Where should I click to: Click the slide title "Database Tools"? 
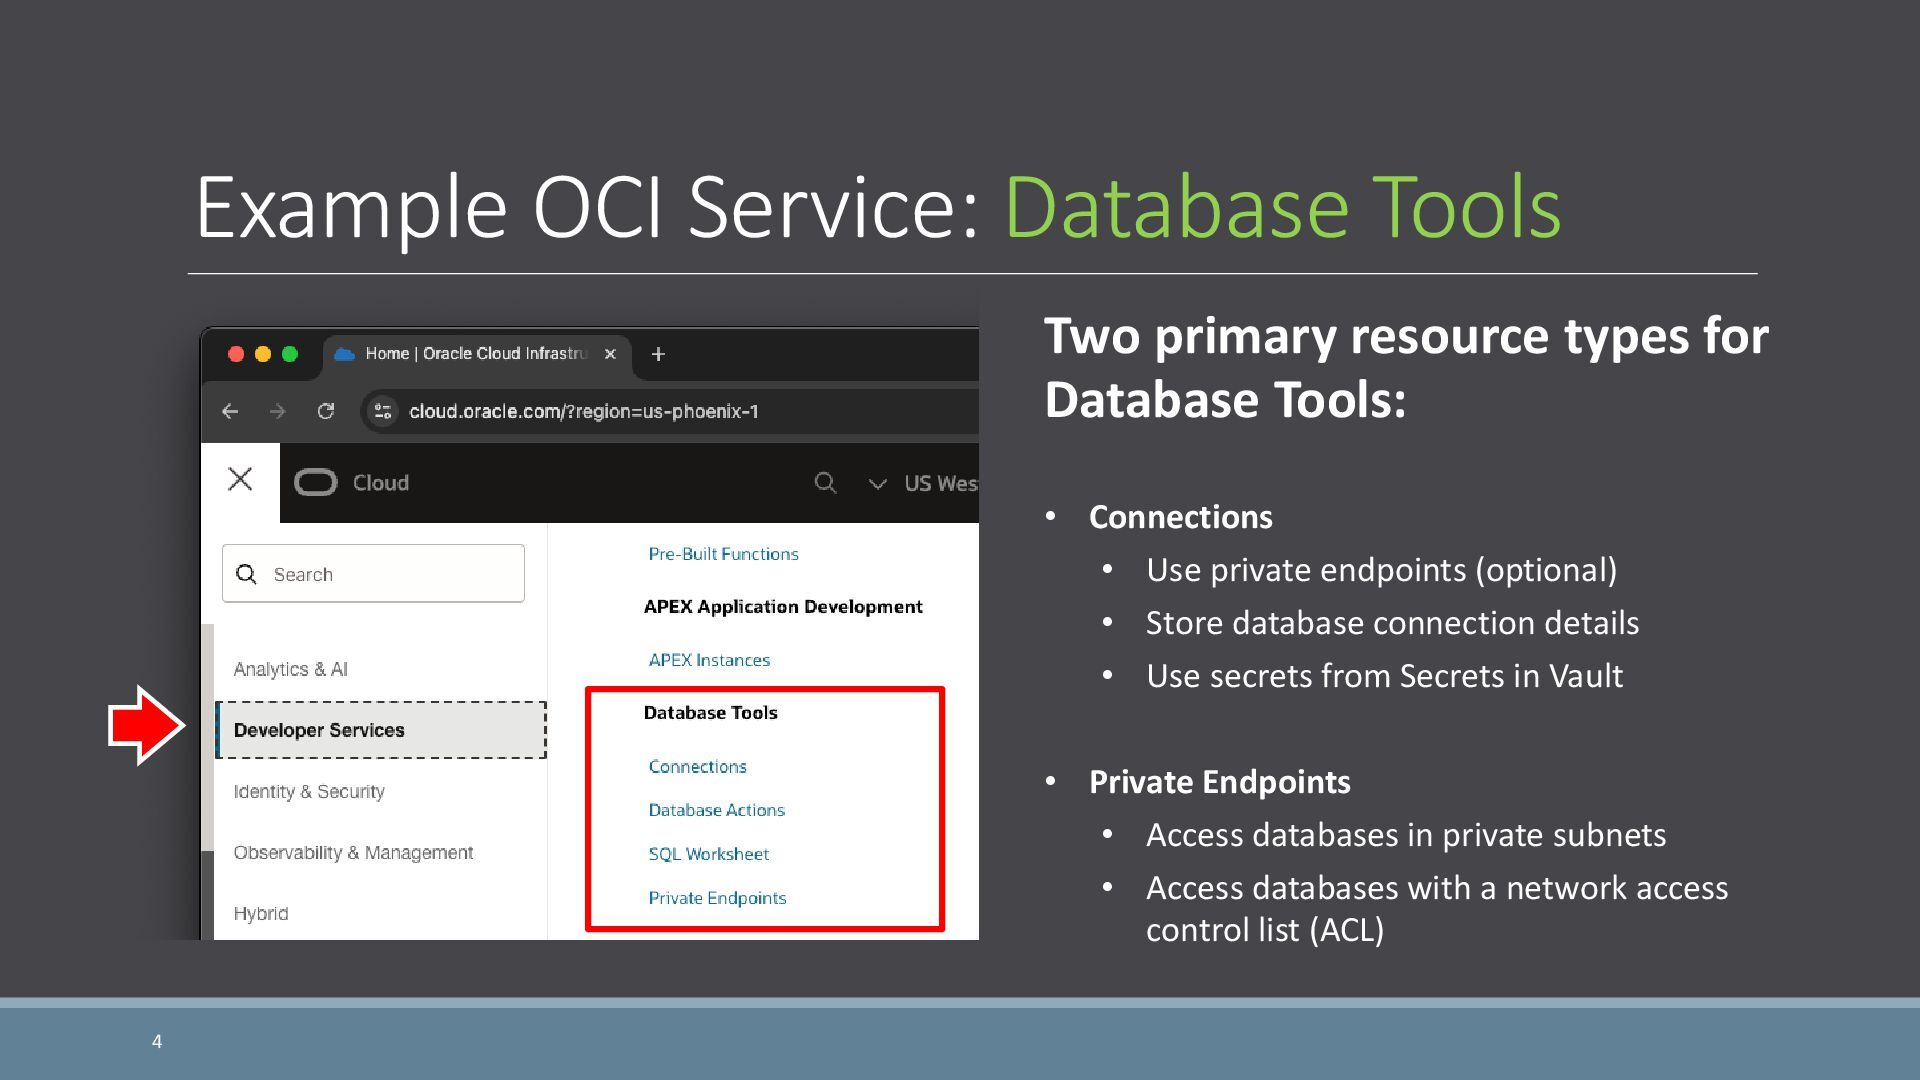coord(1282,207)
